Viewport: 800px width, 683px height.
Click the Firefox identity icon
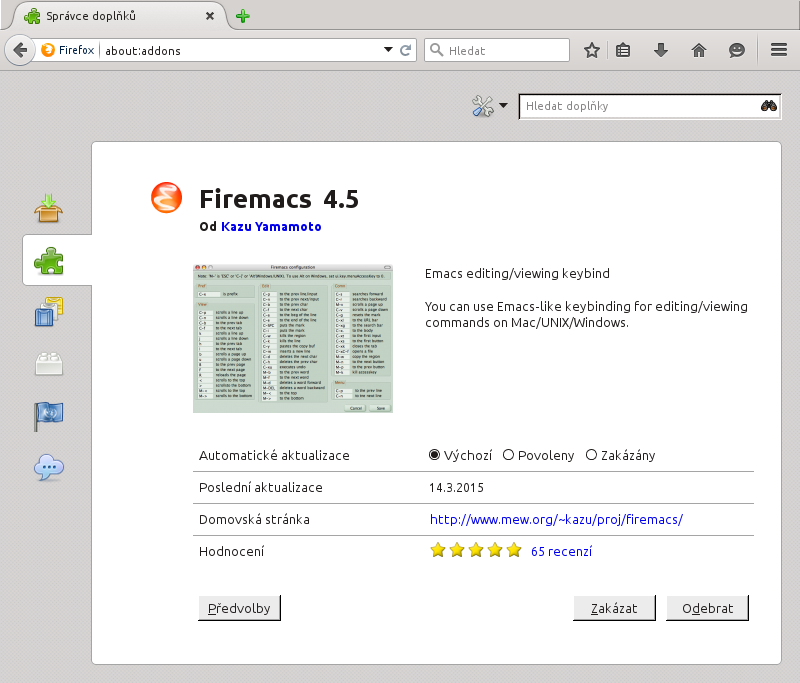(x=68, y=50)
